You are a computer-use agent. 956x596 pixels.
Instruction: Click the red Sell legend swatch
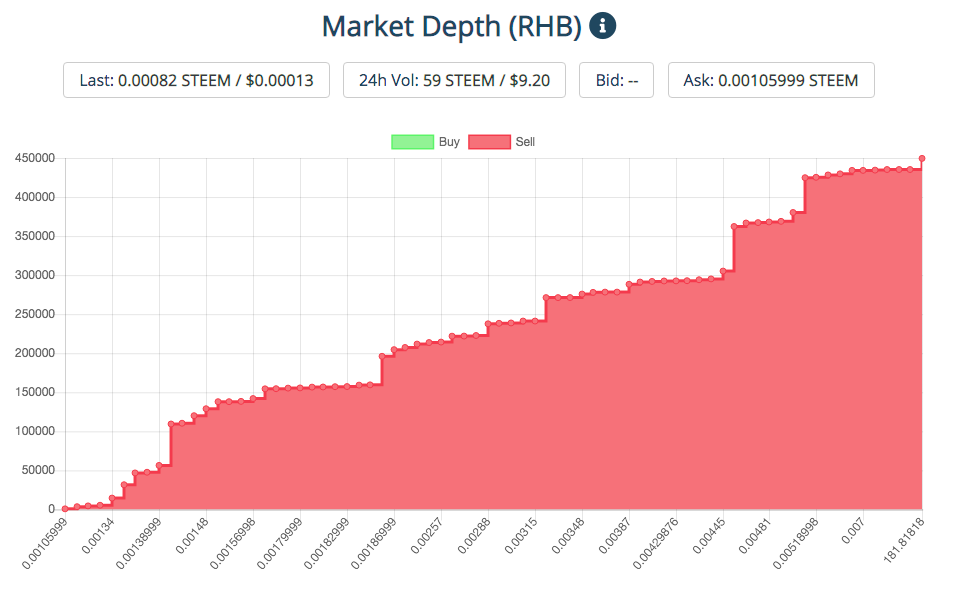click(x=490, y=142)
